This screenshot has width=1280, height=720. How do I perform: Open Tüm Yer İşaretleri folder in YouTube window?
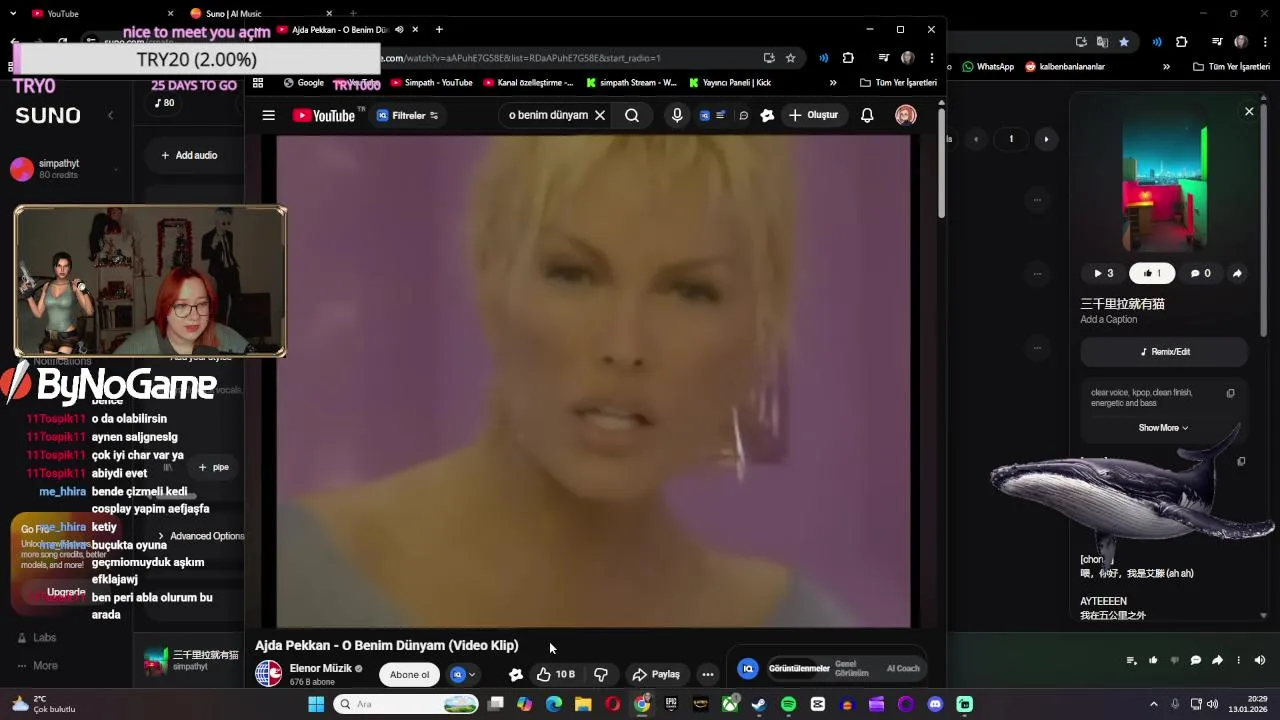(898, 83)
